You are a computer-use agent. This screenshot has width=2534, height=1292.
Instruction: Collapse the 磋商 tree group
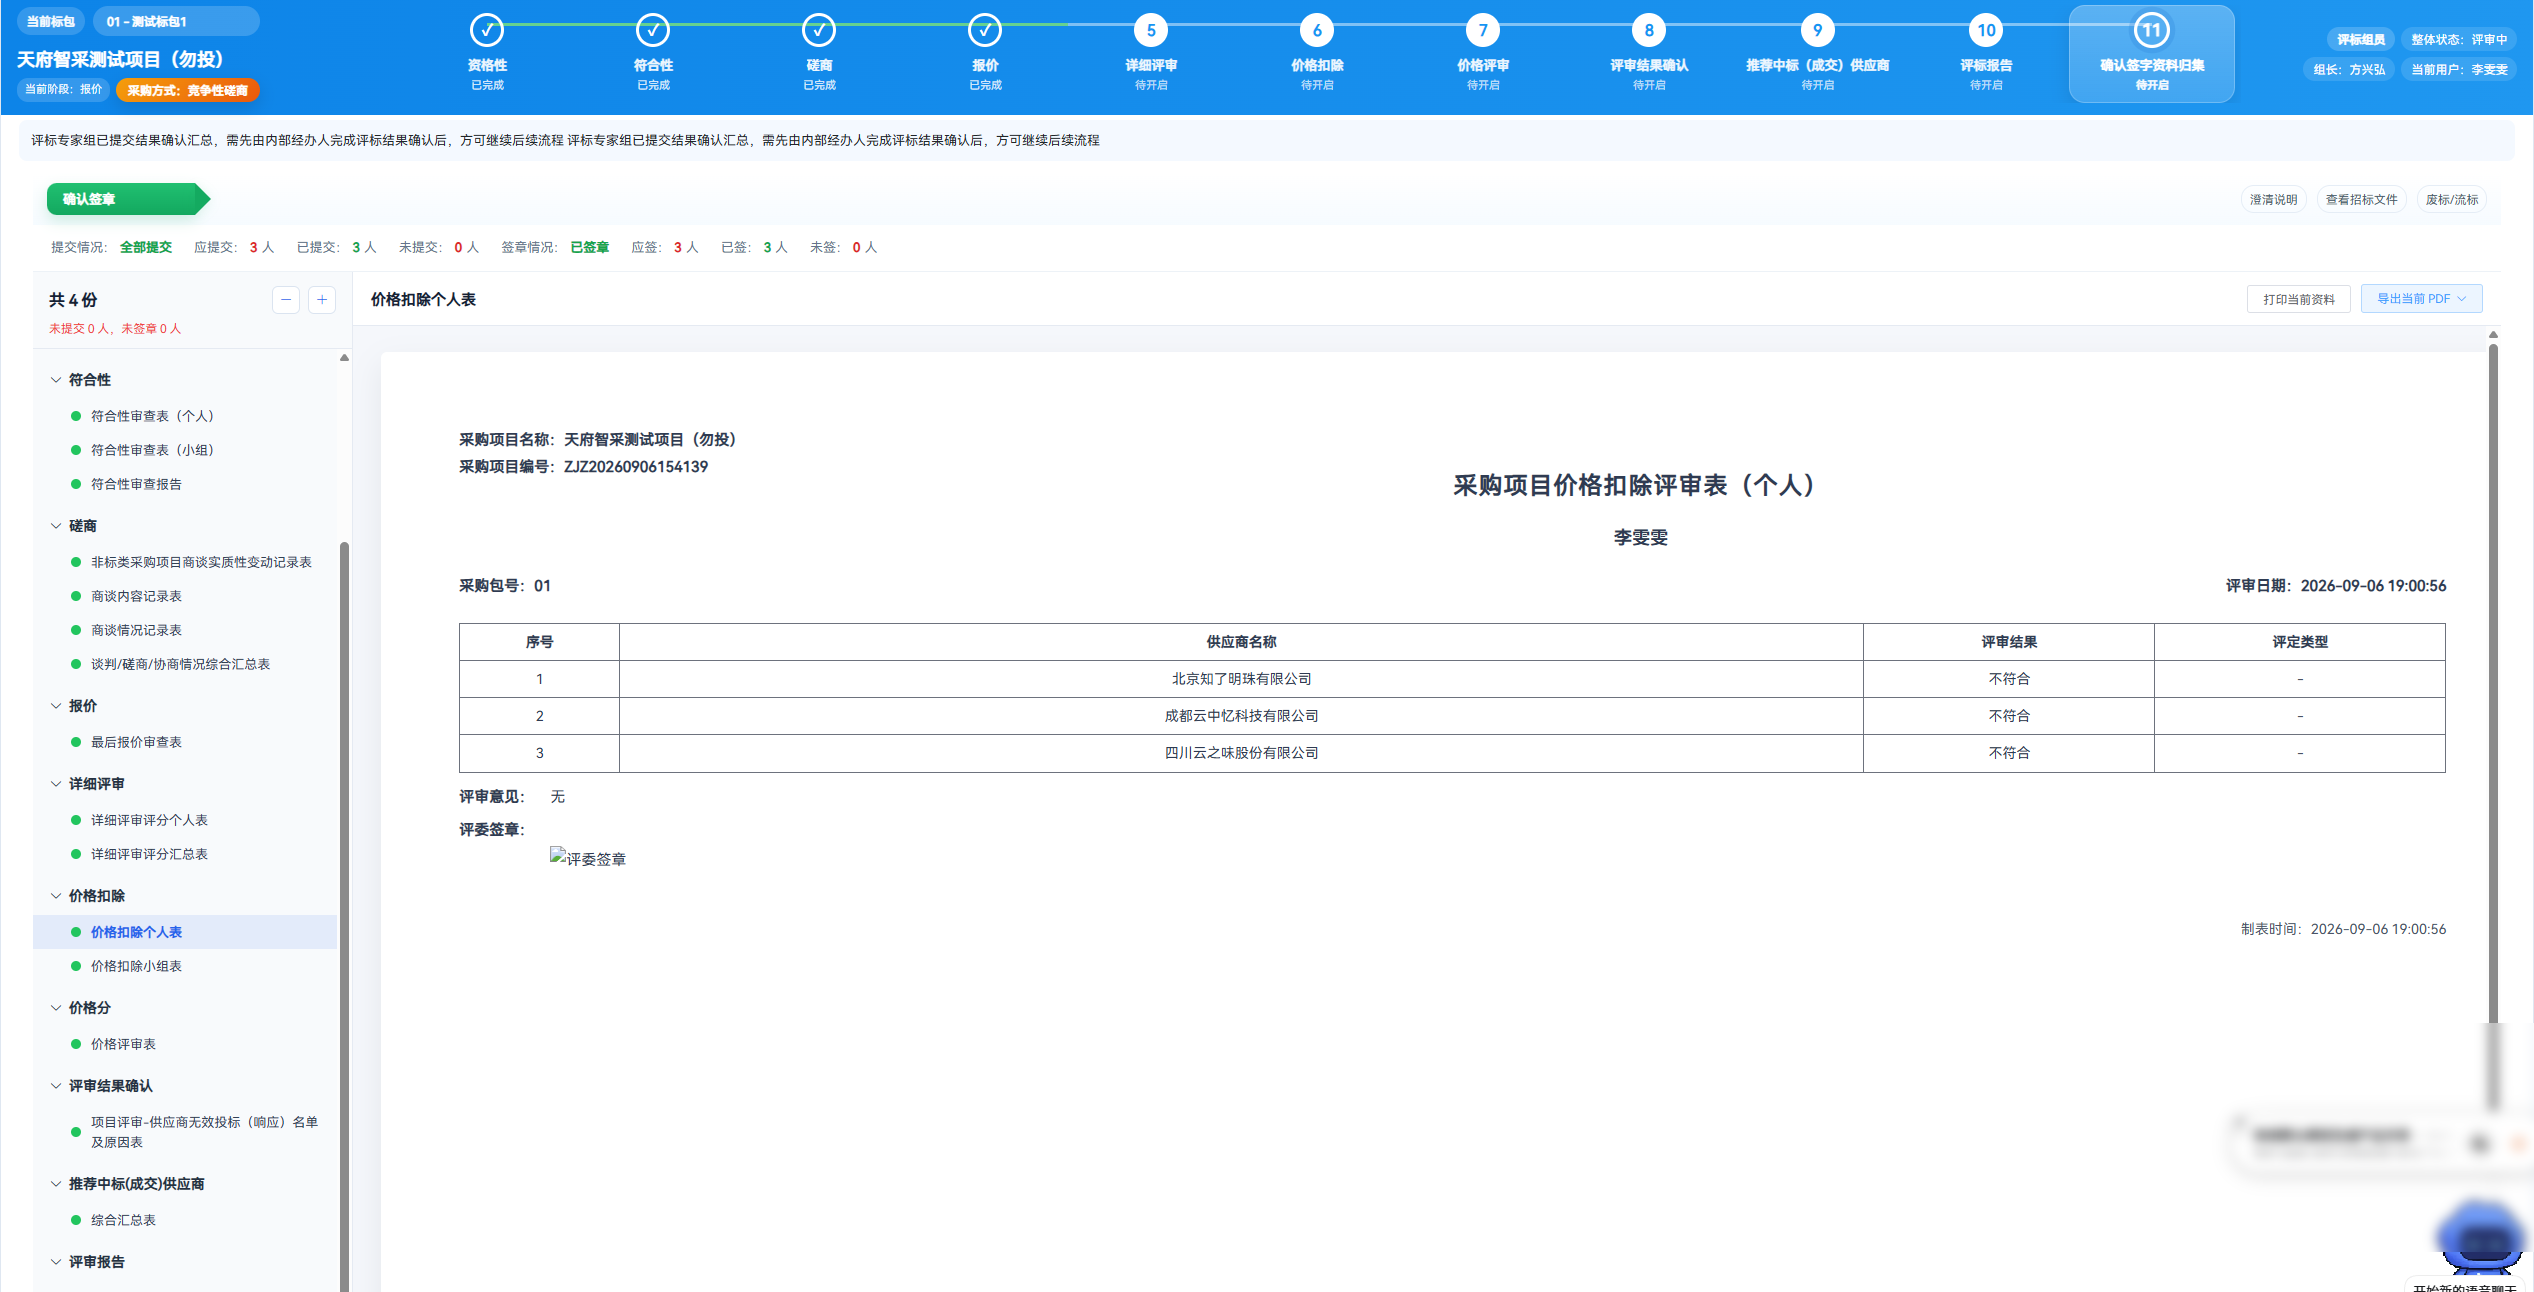(56, 526)
